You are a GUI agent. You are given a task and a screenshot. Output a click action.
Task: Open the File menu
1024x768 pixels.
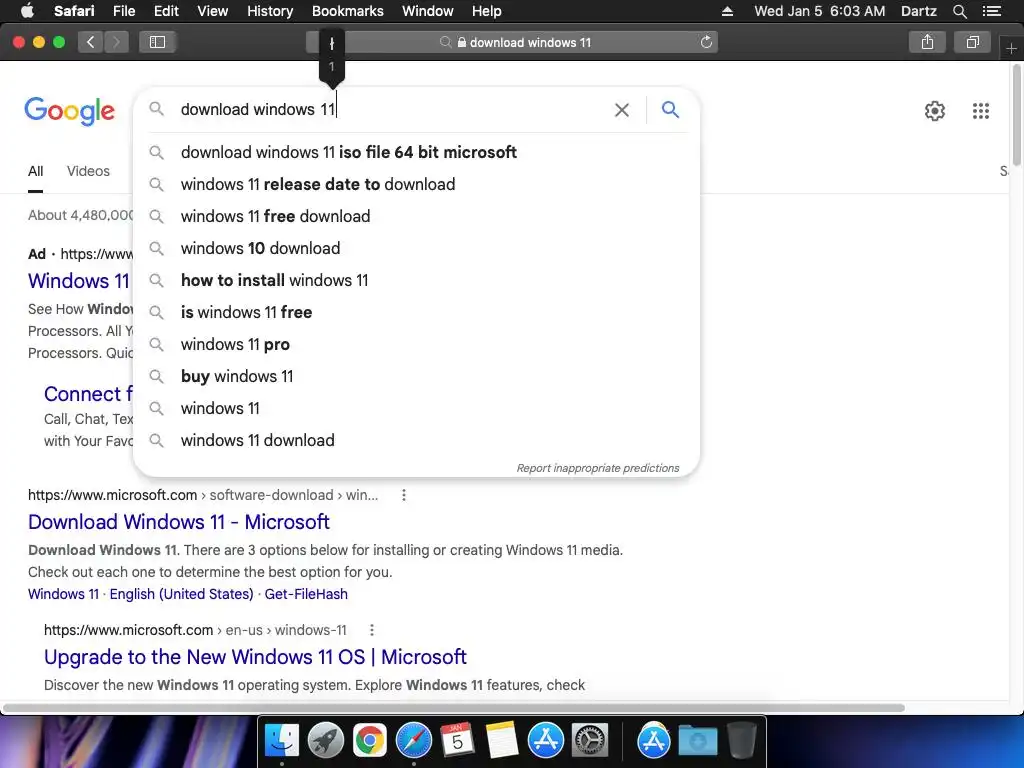coord(124,11)
